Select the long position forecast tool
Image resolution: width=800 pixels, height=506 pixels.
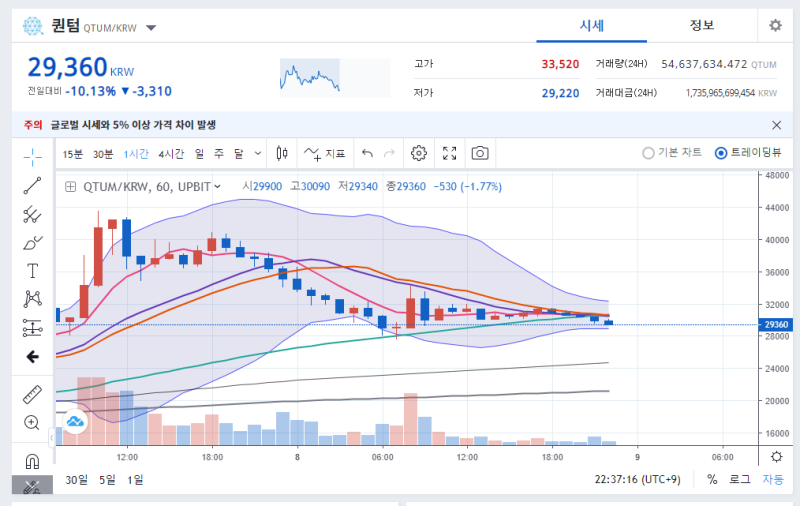click(x=32, y=328)
